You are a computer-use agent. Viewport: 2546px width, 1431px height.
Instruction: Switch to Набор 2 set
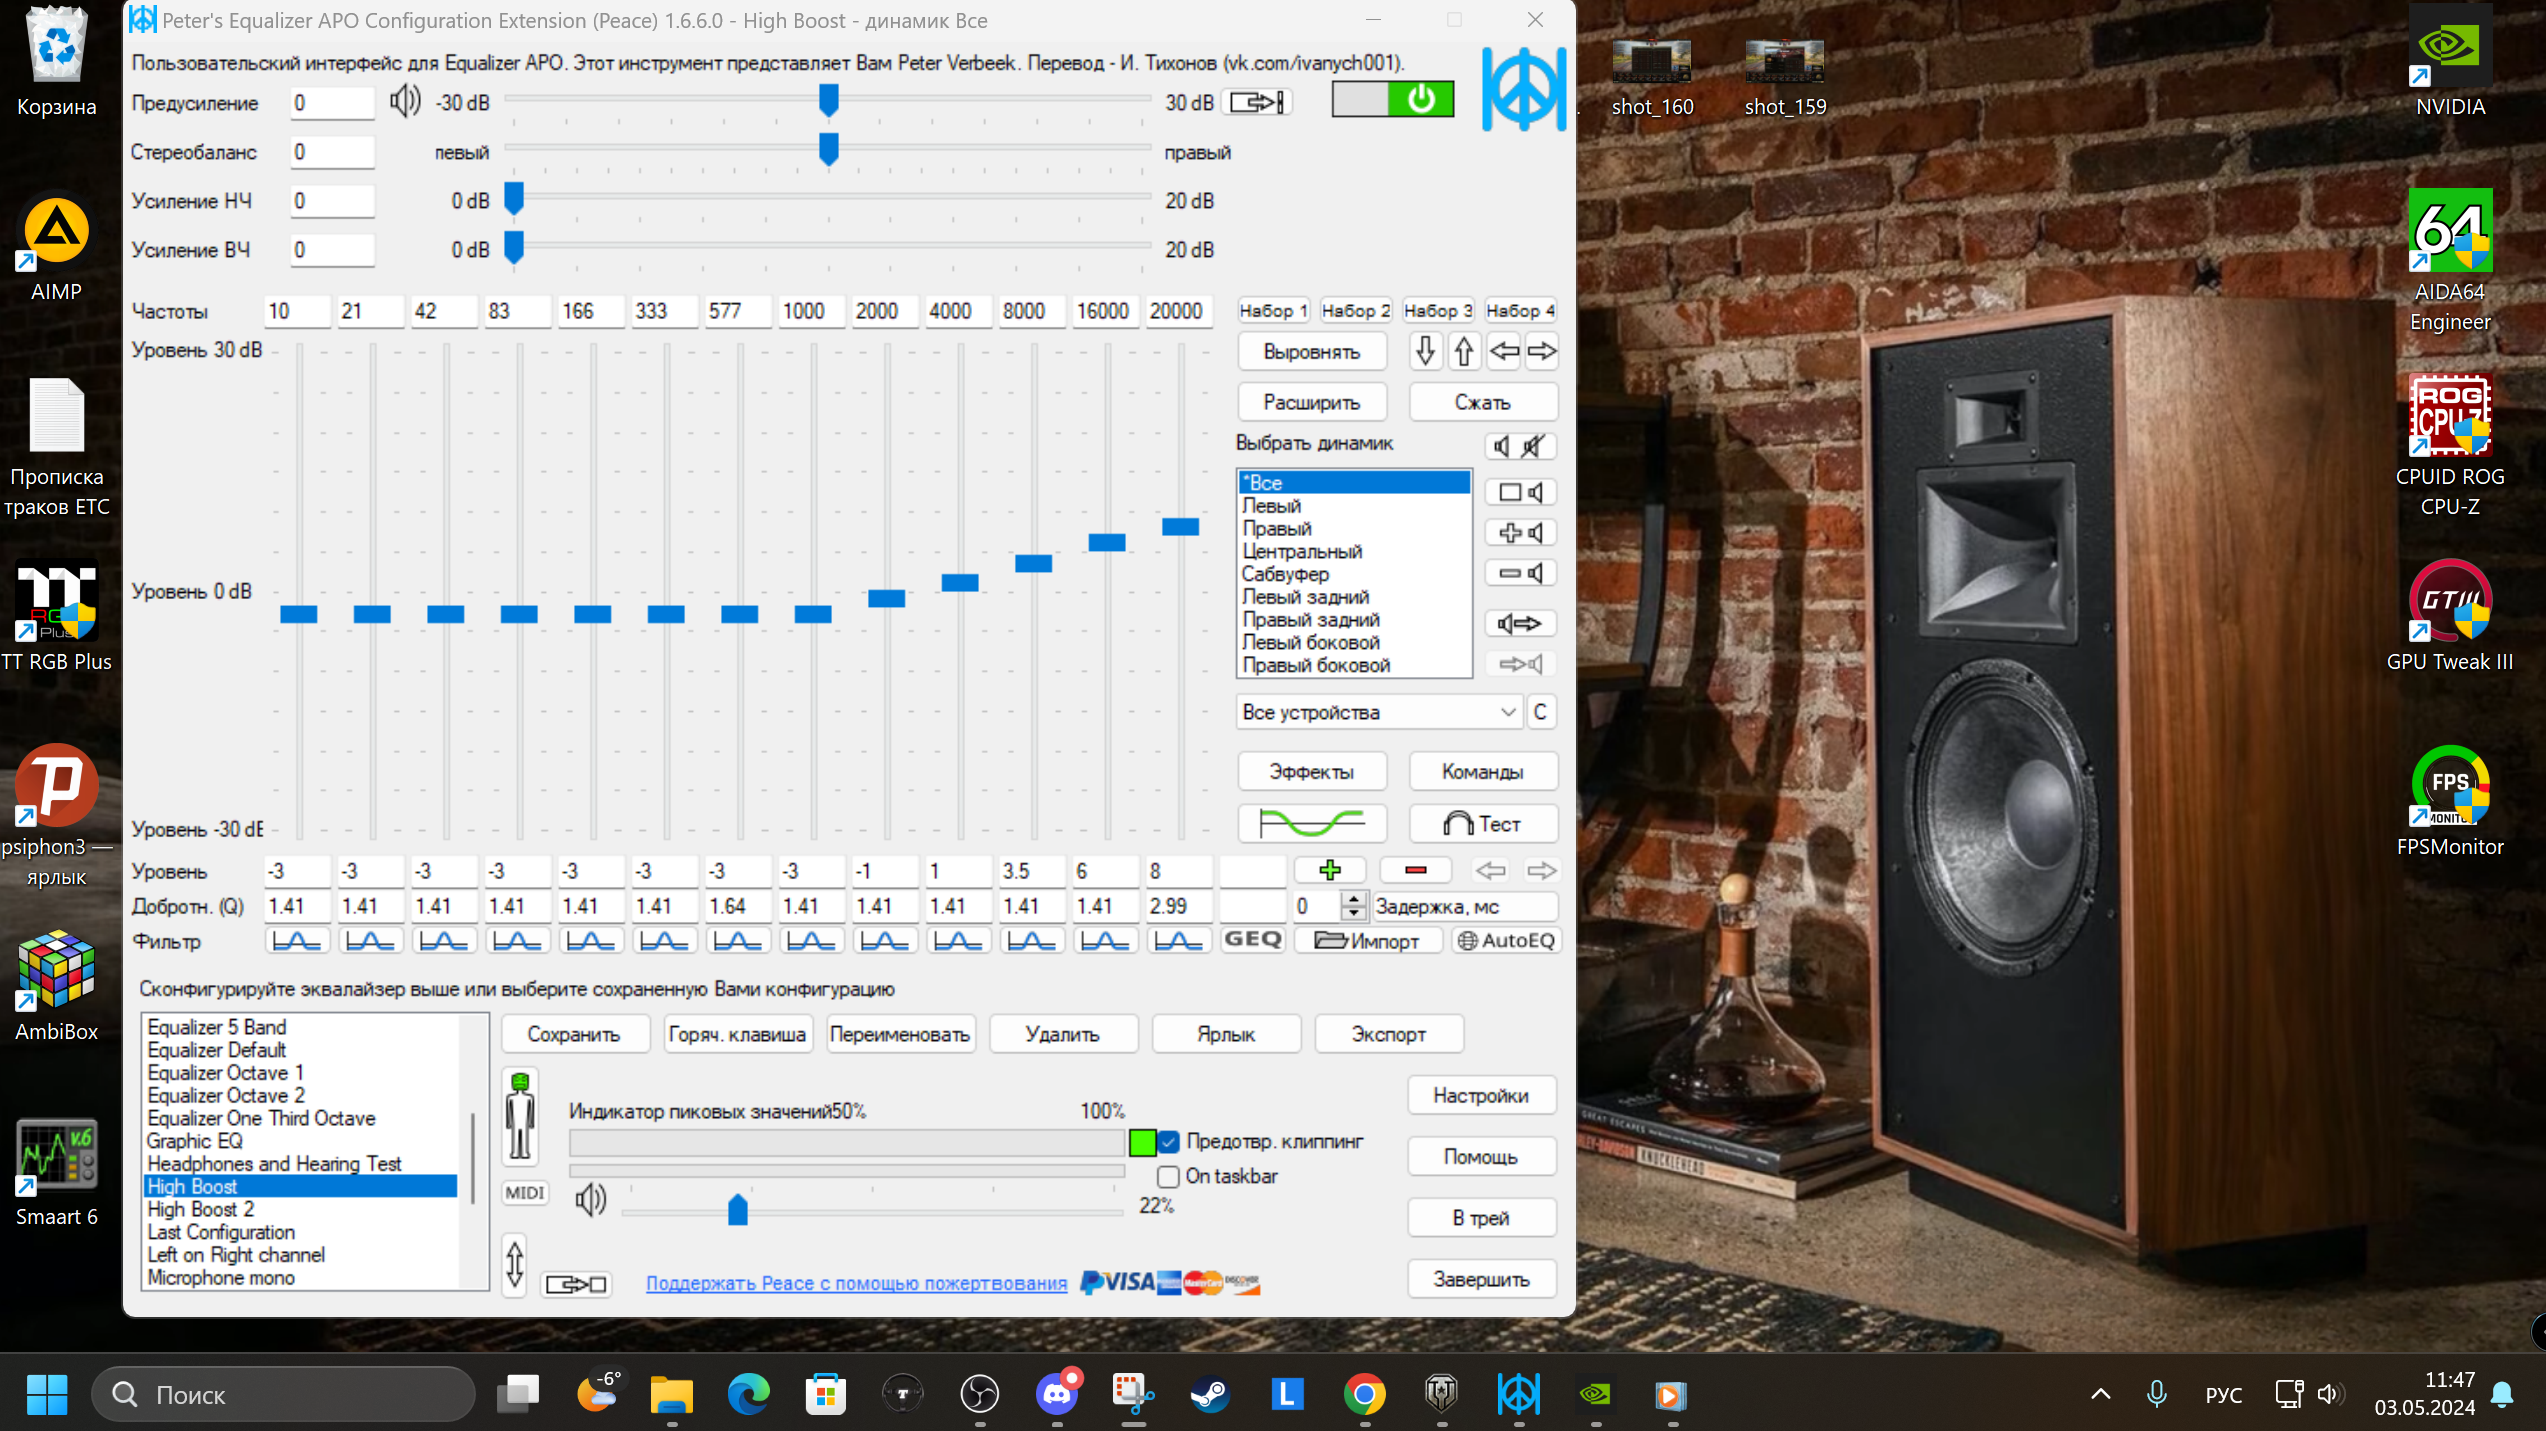(1355, 311)
